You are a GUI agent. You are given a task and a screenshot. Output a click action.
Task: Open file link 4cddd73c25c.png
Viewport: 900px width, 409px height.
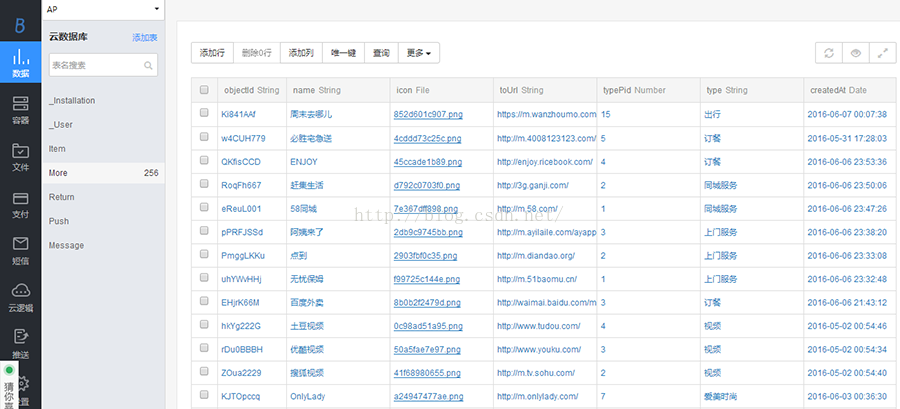click(x=428, y=138)
